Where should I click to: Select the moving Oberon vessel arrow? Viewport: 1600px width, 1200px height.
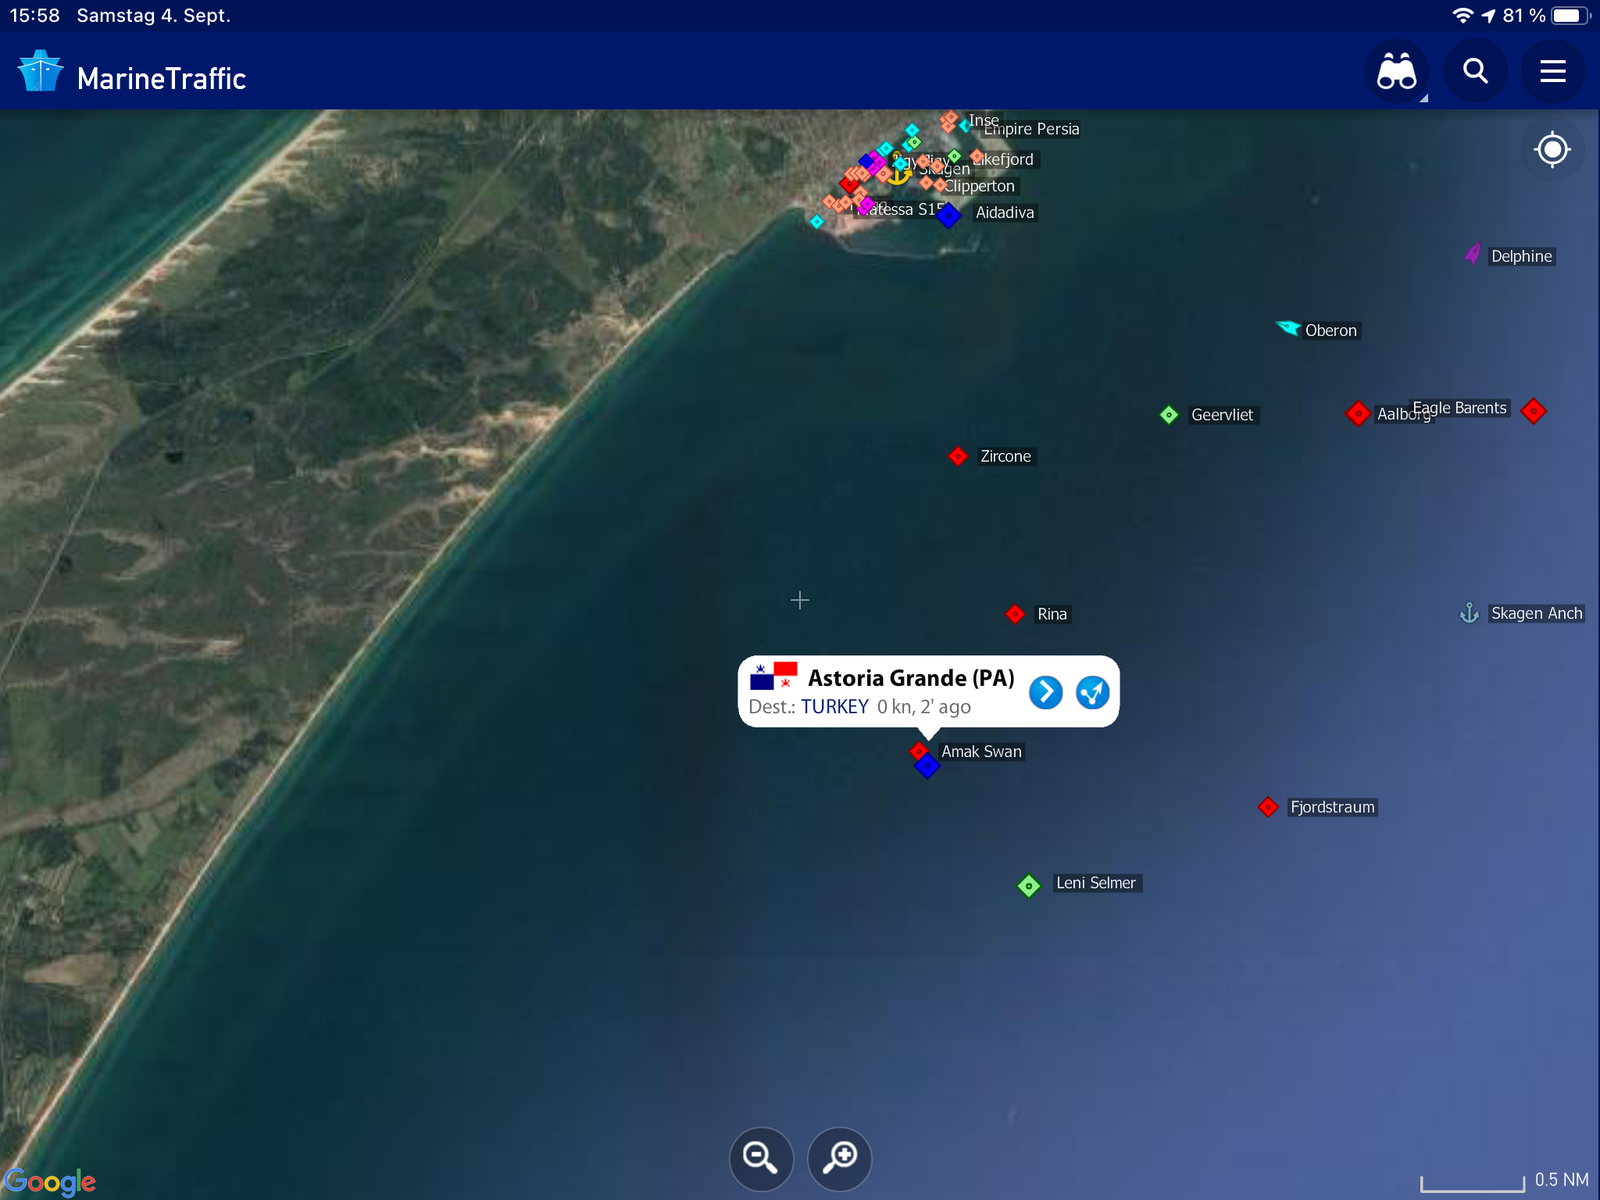pos(1287,327)
